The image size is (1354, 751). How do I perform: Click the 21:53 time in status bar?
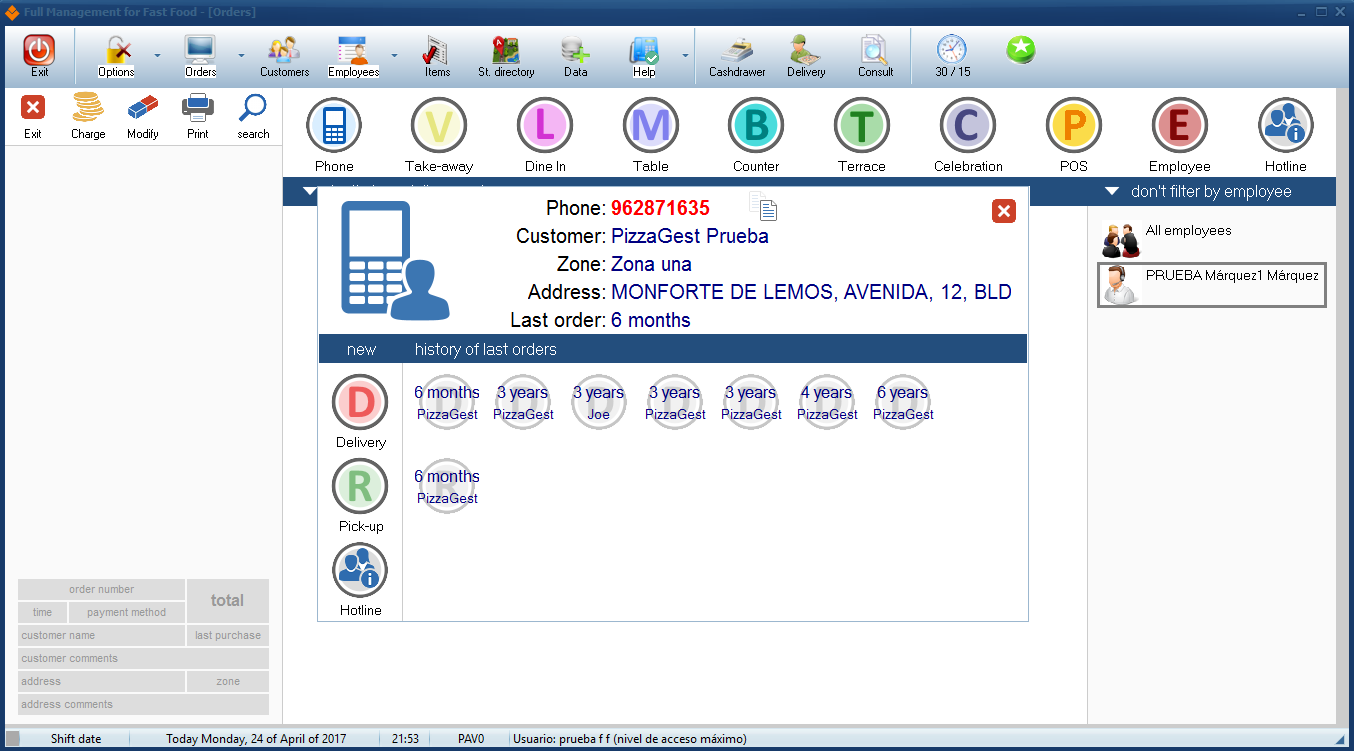(x=405, y=739)
